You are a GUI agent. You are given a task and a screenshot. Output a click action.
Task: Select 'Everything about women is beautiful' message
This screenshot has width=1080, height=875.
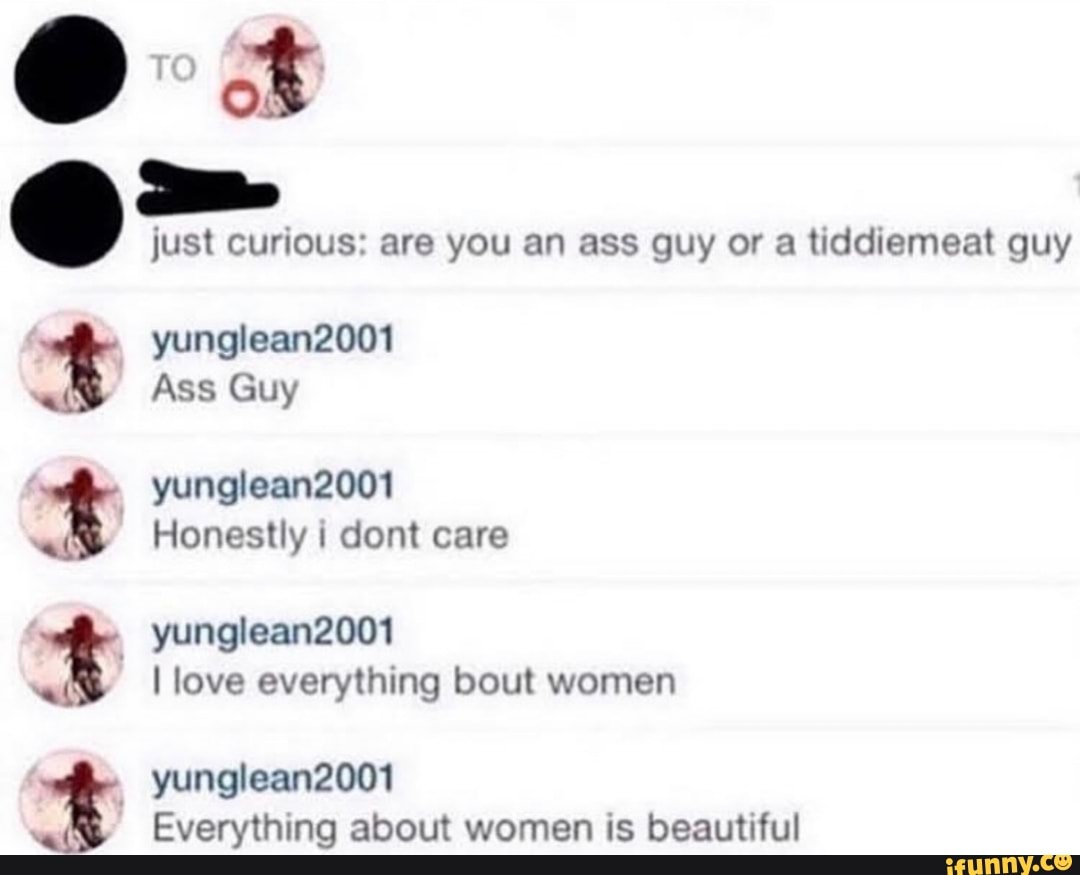coord(476,828)
